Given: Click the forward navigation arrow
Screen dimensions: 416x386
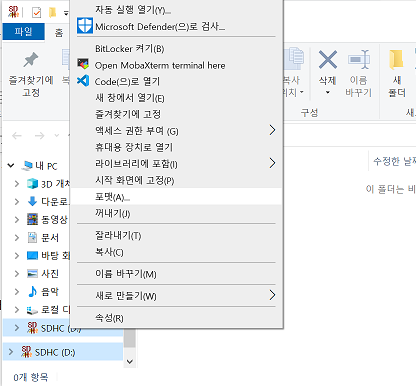Looking at the screenshot, I should (39, 135).
